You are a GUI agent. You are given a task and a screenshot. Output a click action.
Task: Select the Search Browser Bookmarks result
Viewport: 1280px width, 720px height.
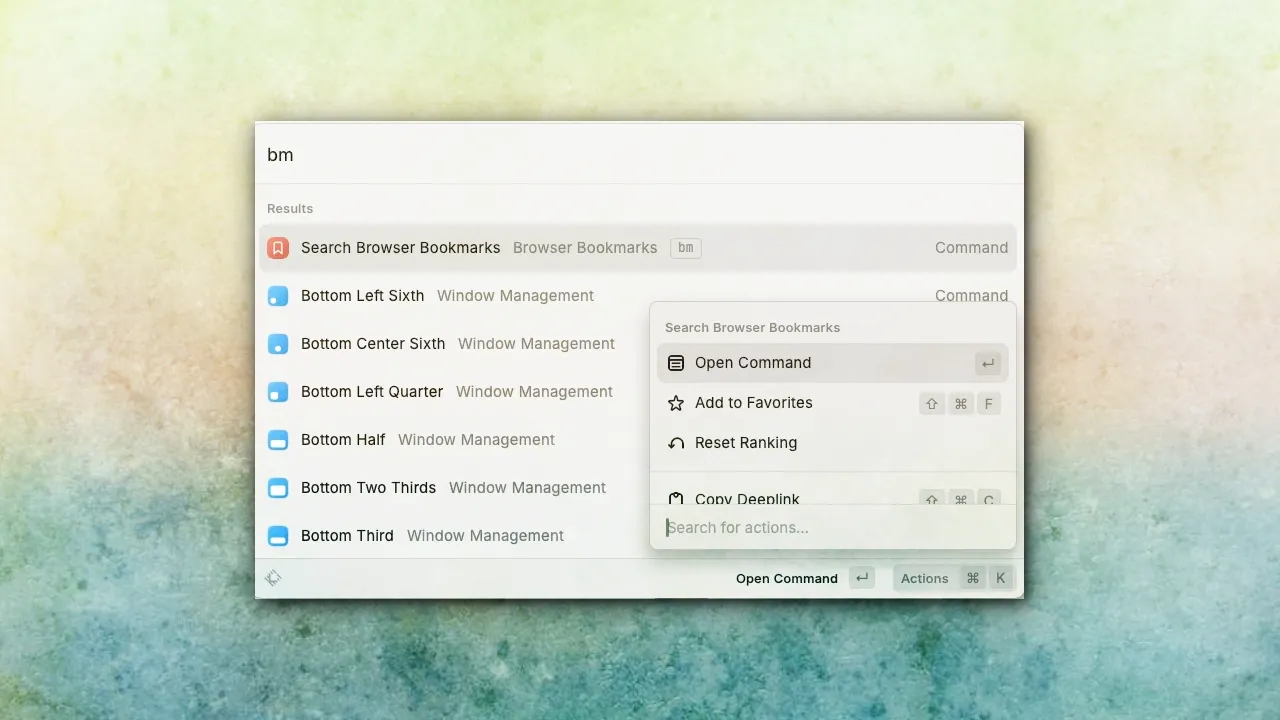click(x=638, y=248)
